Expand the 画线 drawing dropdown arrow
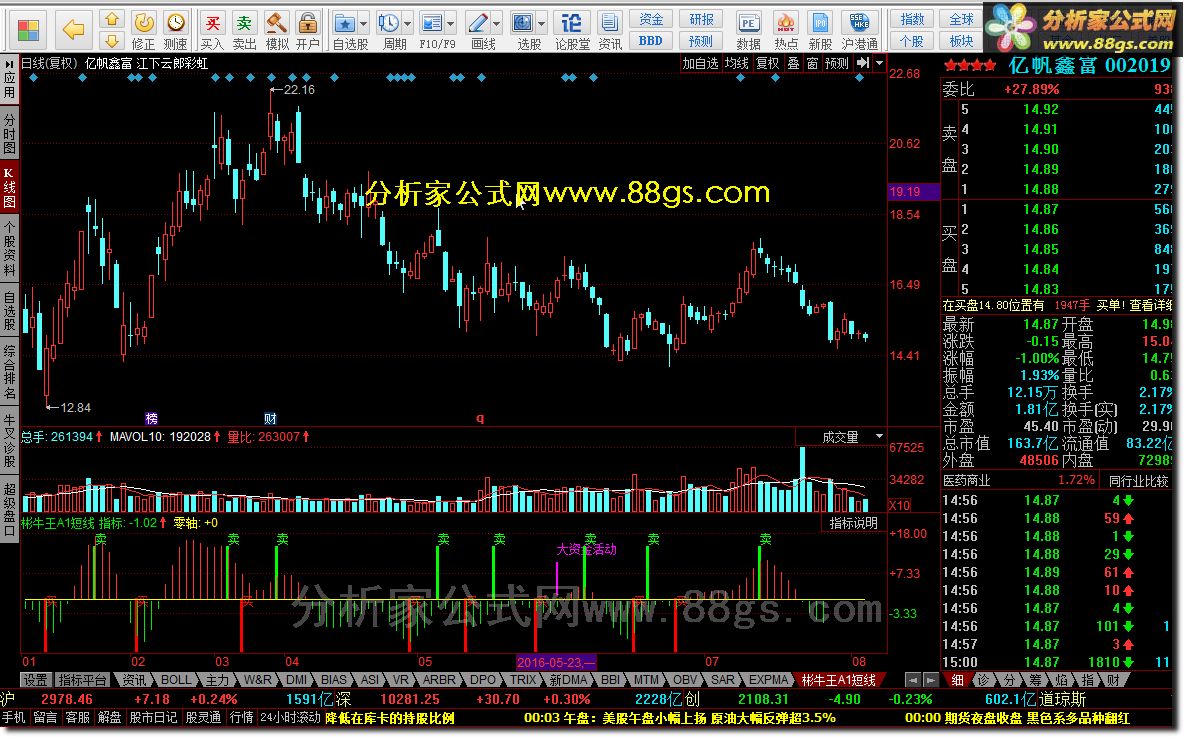The width and height of the screenshot is (1185, 737). 496,23
